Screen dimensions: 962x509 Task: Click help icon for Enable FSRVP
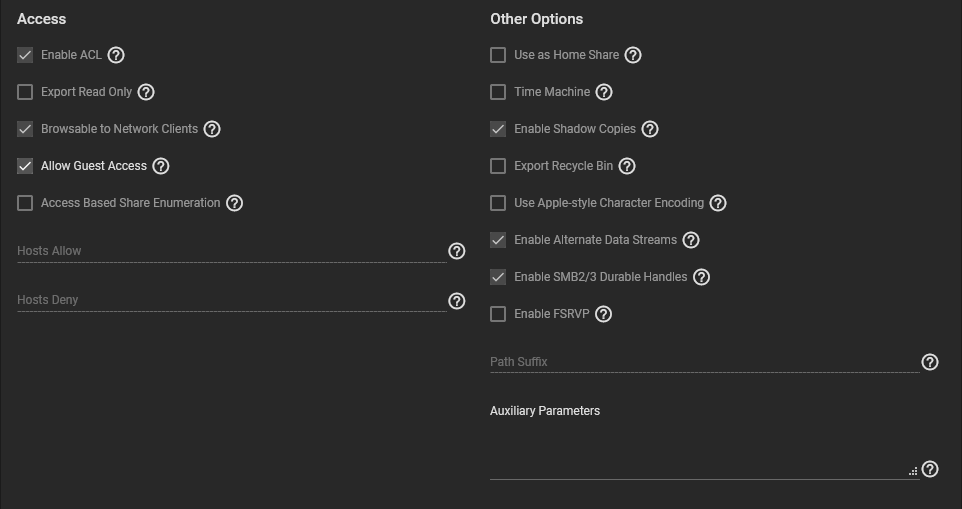pos(604,314)
